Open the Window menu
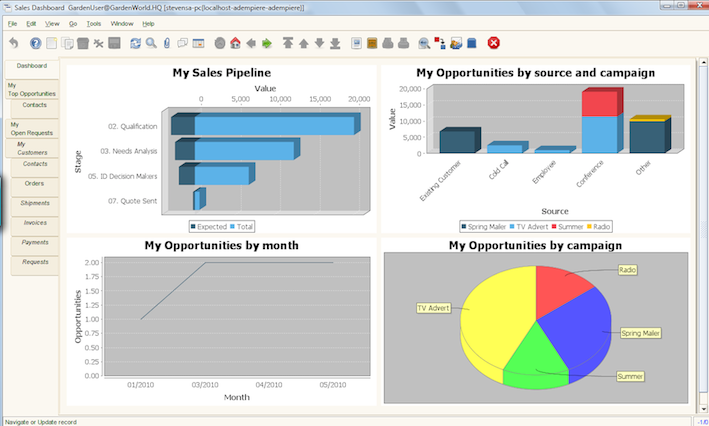The width and height of the screenshot is (709, 426). pos(122,22)
